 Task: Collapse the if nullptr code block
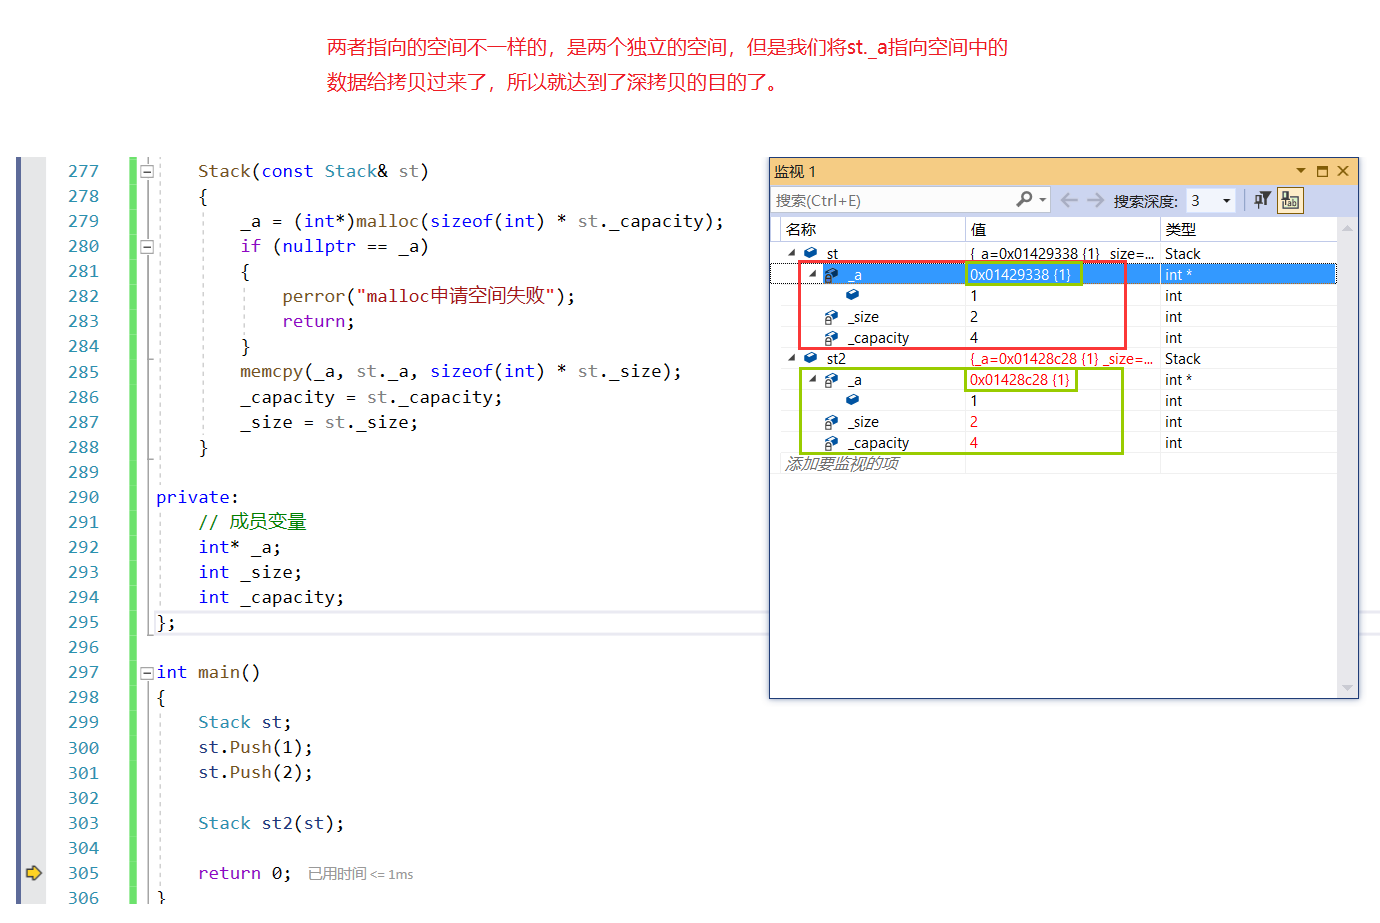pos(147,246)
